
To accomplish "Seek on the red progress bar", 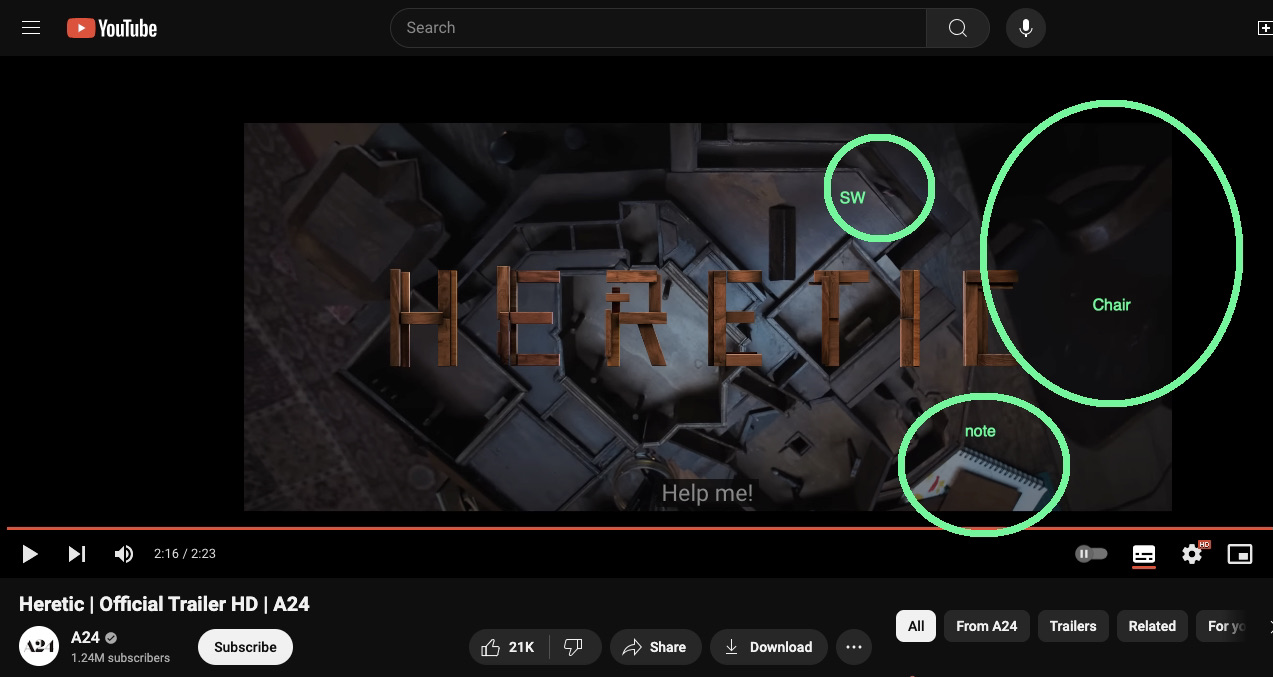I will point(640,528).
